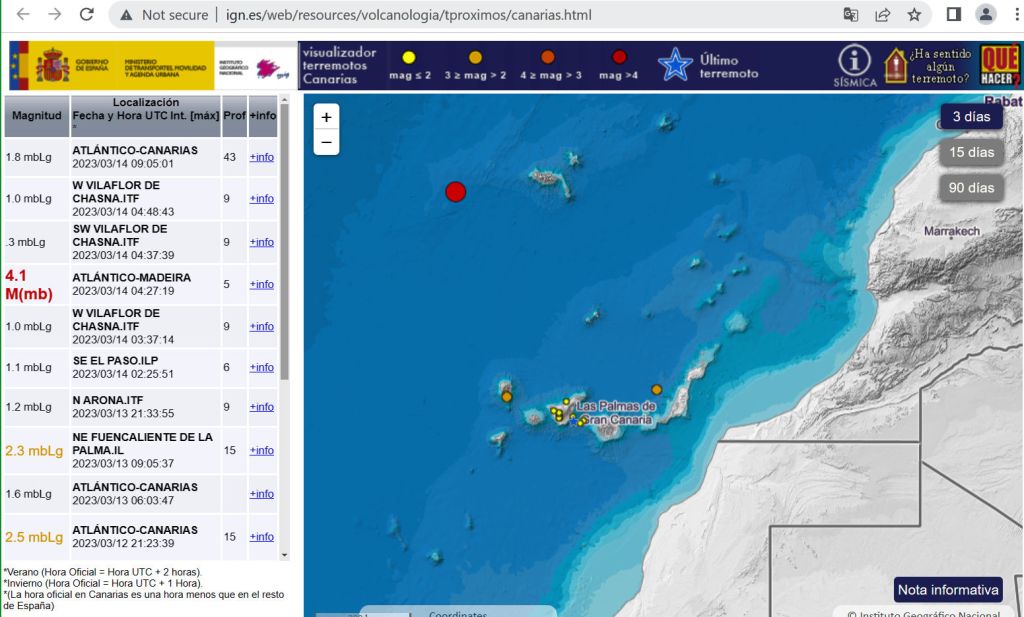This screenshot has height=617, width=1024.
Task: Open the Sísmica info icon
Action: [854, 61]
